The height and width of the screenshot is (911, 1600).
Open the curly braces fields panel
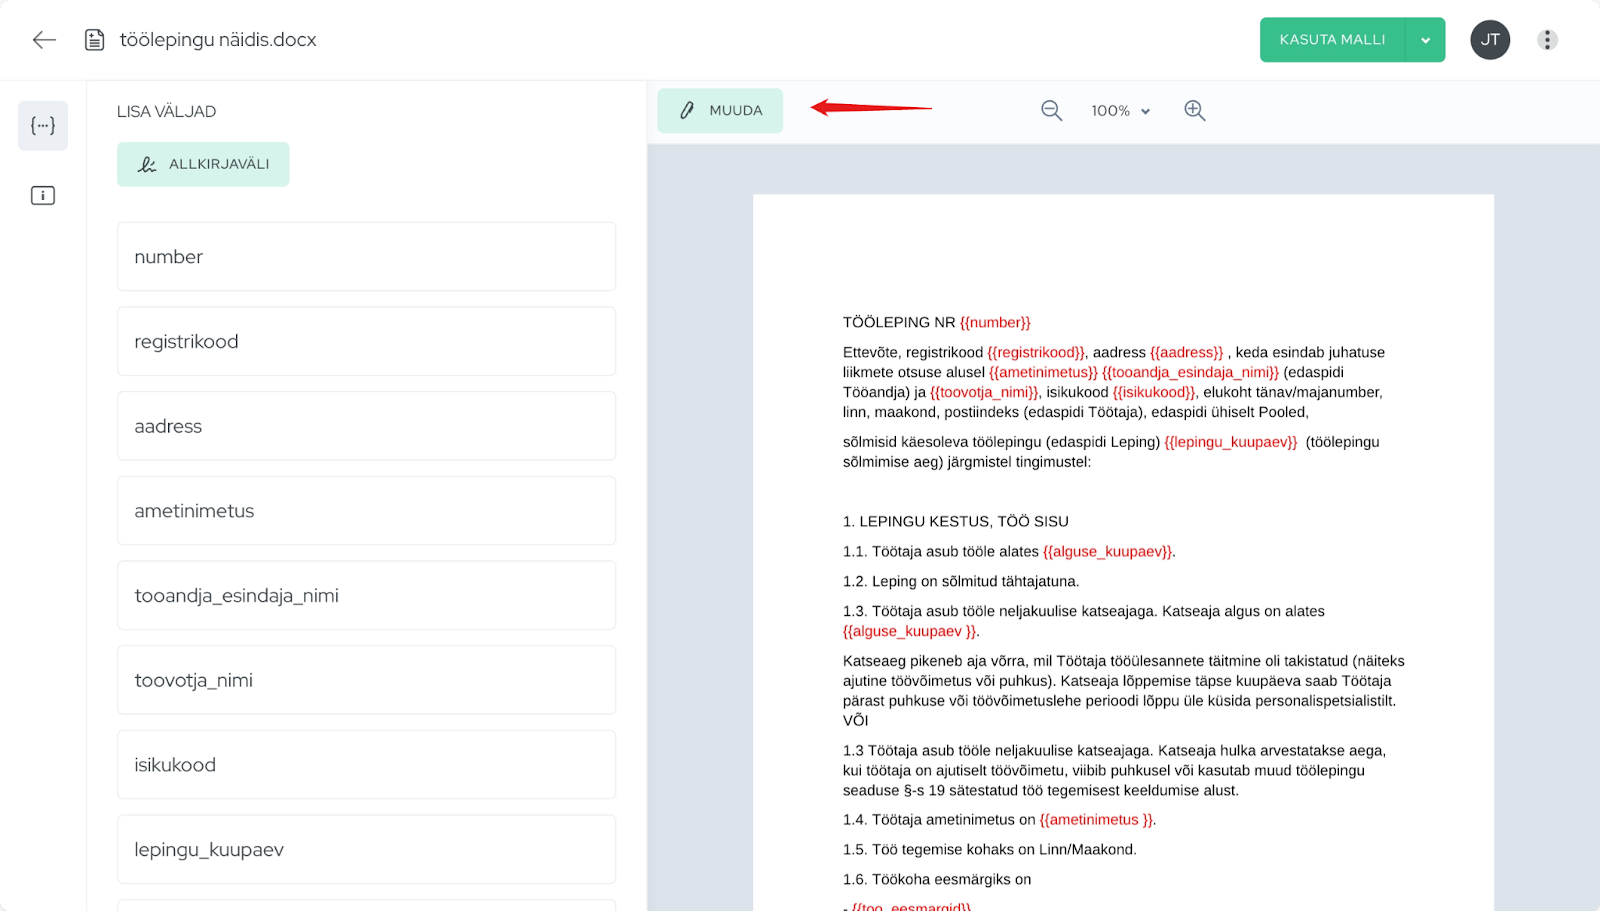pos(43,126)
